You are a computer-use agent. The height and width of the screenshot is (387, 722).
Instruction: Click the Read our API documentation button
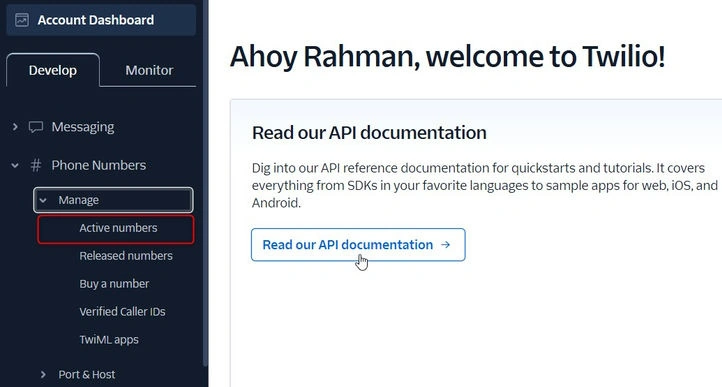click(x=358, y=245)
